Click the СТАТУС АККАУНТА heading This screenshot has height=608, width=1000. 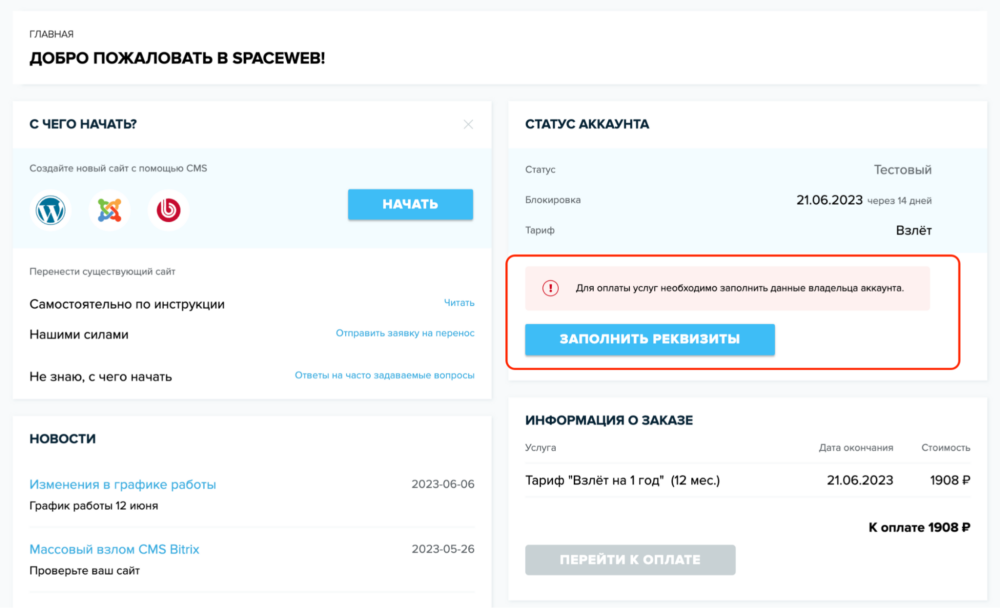588,124
